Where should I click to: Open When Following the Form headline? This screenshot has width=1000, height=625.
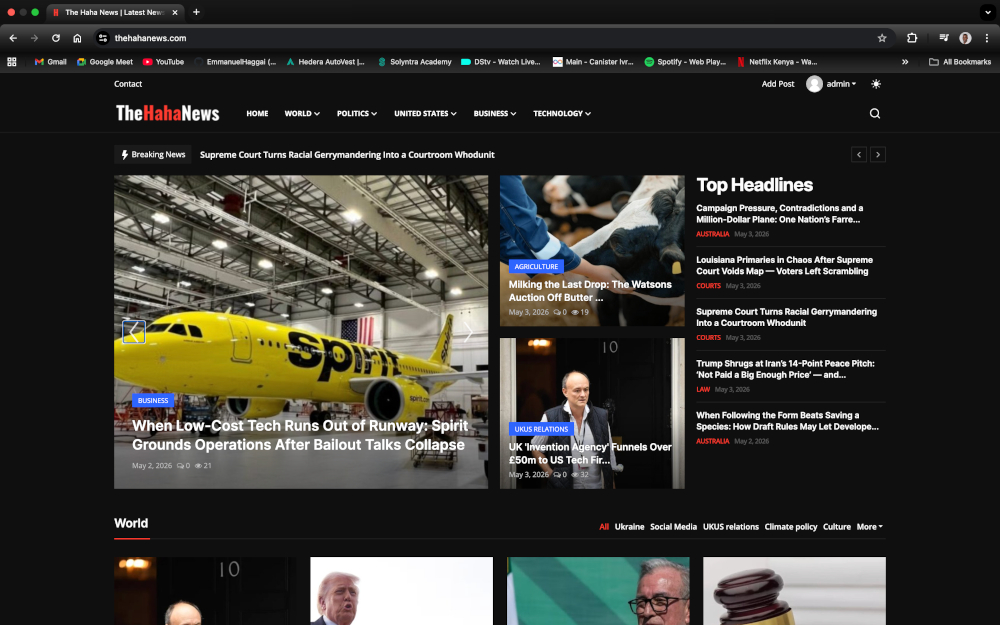pyautogui.click(x=787, y=421)
